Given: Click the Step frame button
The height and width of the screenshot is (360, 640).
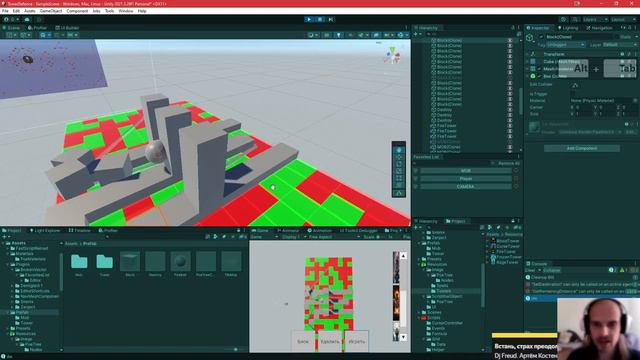Looking at the screenshot, I should point(331,19).
